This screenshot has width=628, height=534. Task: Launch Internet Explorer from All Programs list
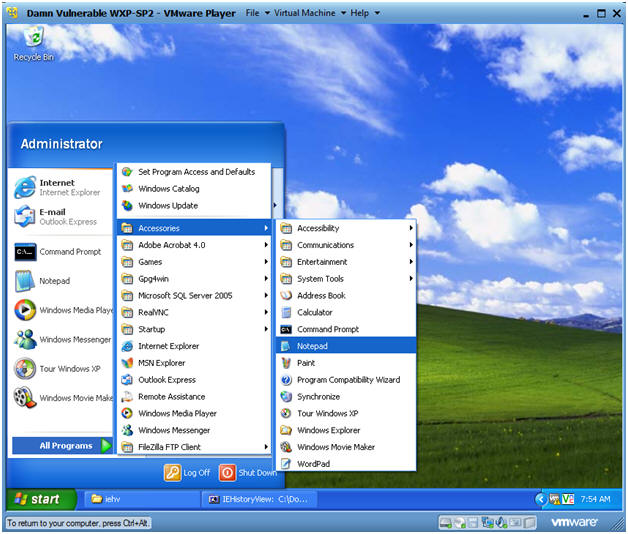pos(194,346)
